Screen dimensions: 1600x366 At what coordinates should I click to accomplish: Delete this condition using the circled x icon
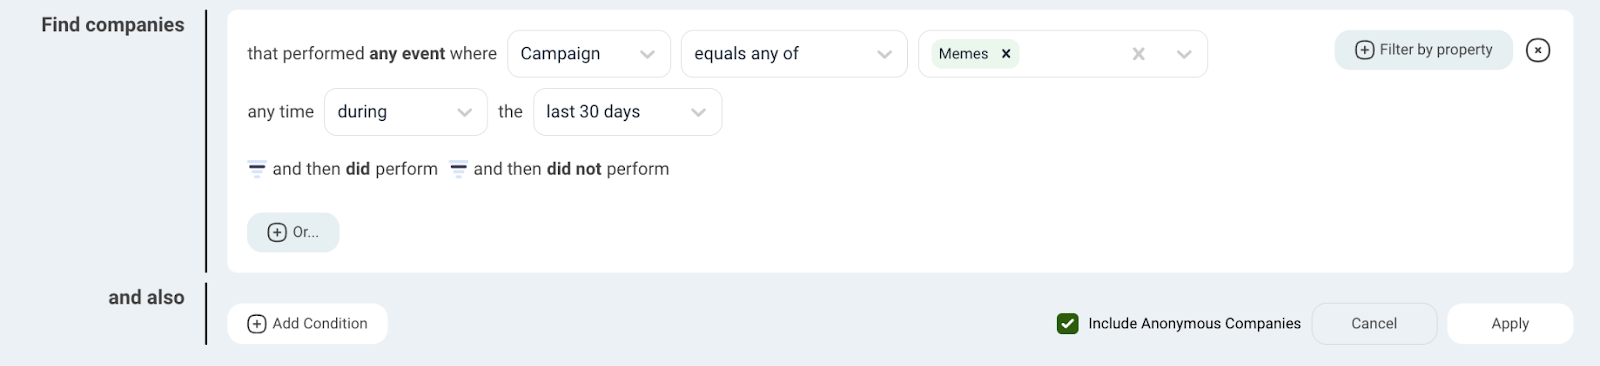click(x=1538, y=50)
